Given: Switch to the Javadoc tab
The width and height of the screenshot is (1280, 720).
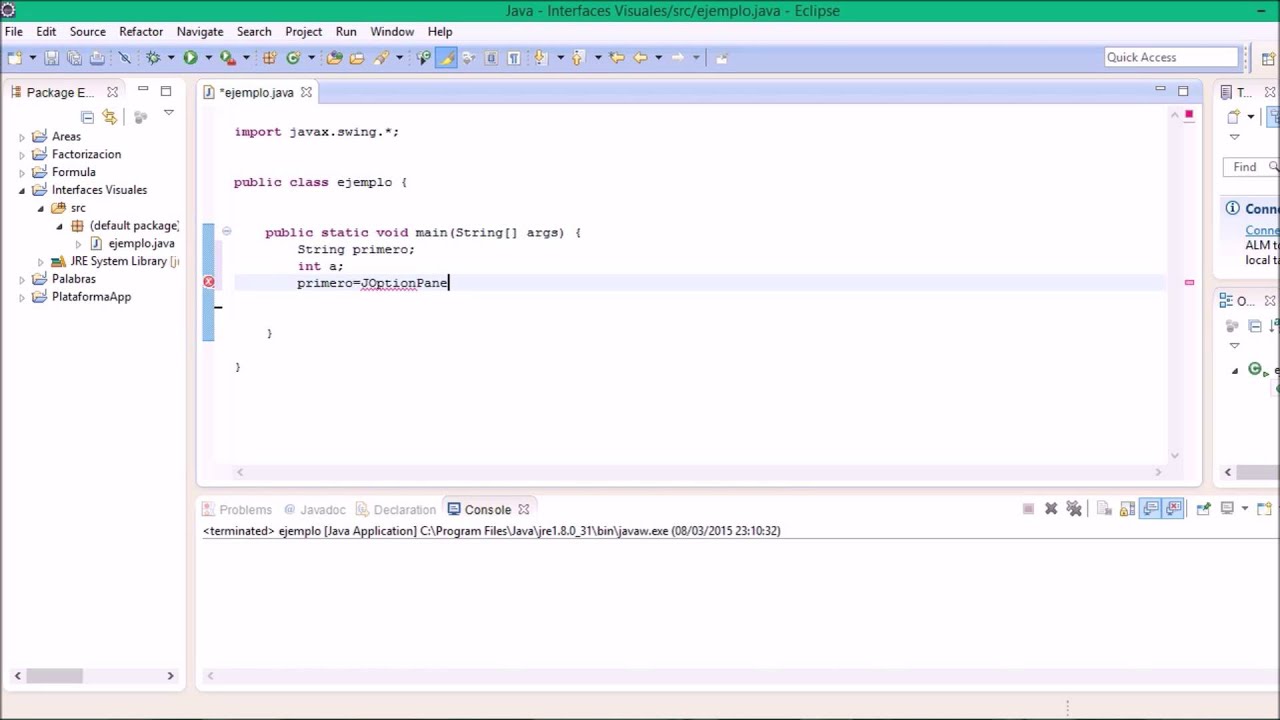Looking at the screenshot, I should pos(314,509).
